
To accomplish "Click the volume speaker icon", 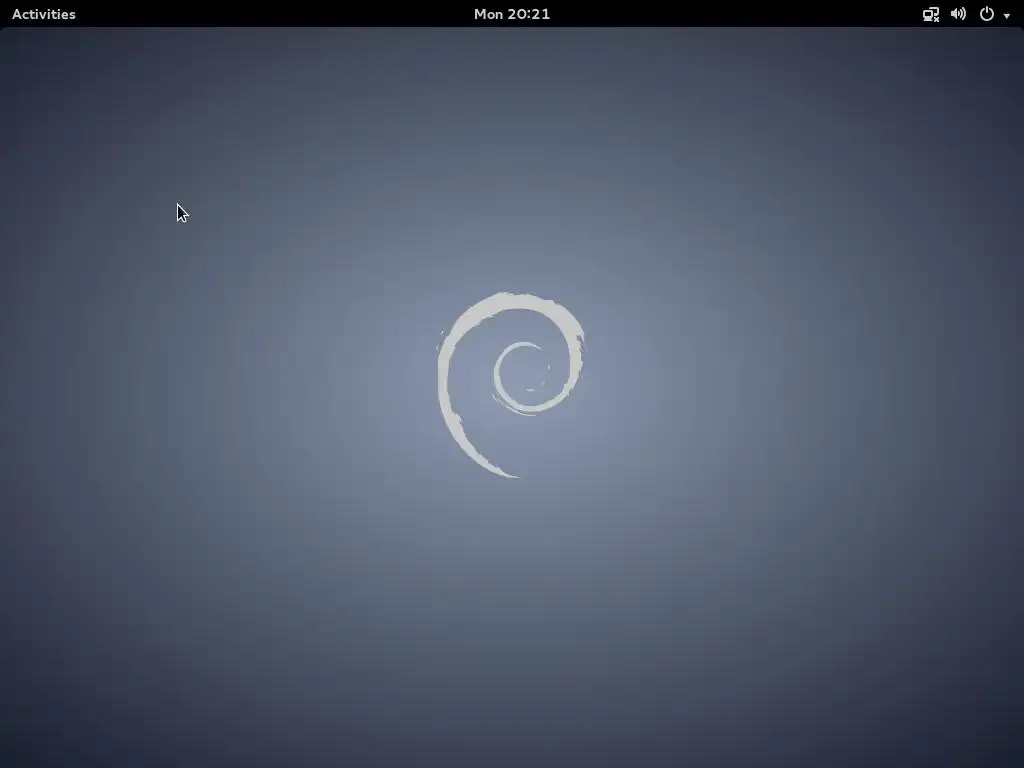I will (958, 14).
